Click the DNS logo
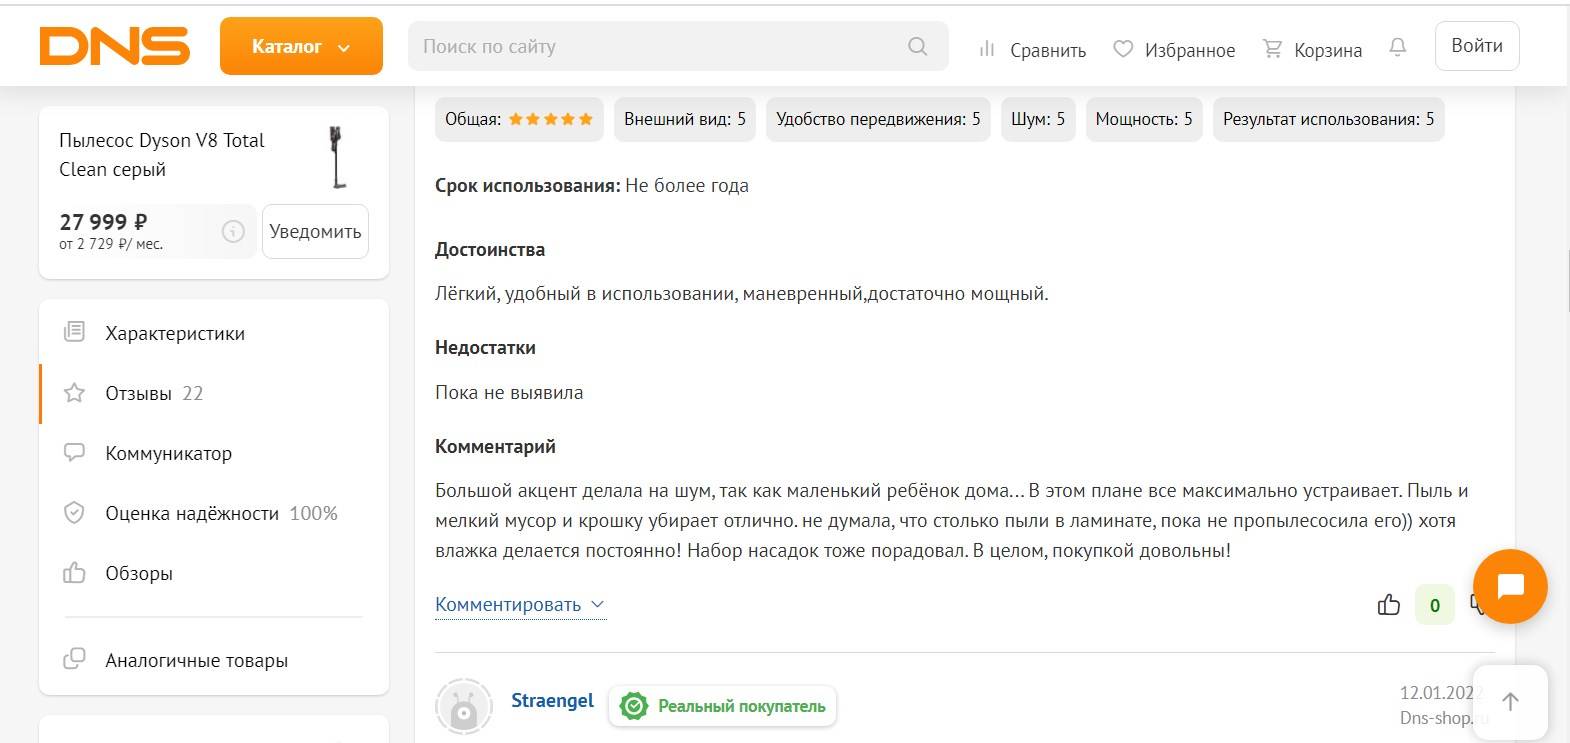 (114, 46)
